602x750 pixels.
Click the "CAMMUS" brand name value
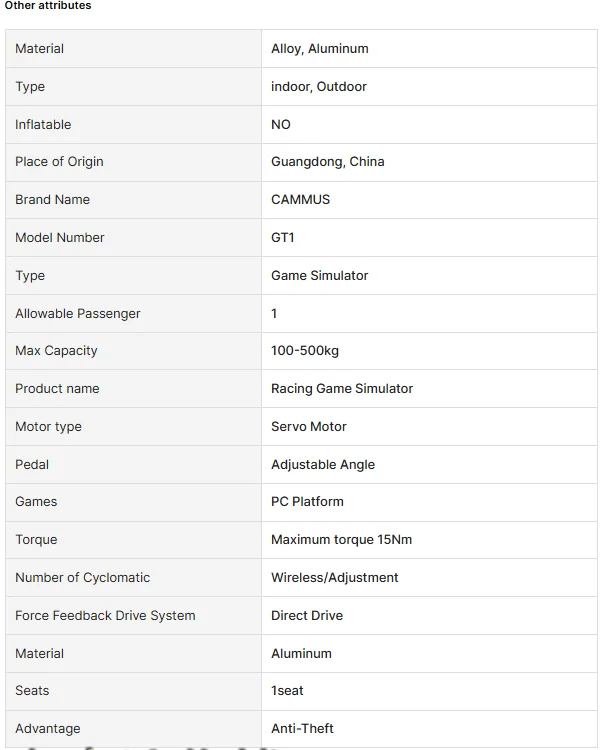300,200
